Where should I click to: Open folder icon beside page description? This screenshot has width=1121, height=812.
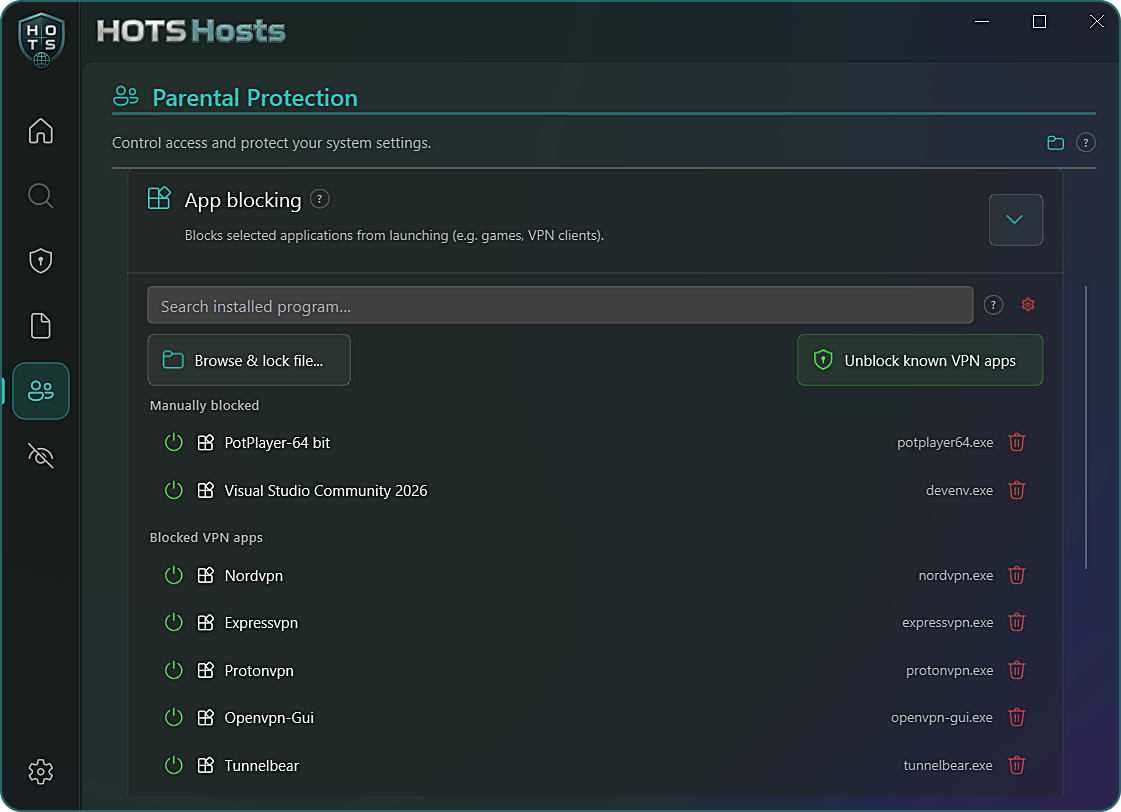pyautogui.click(x=1055, y=143)
